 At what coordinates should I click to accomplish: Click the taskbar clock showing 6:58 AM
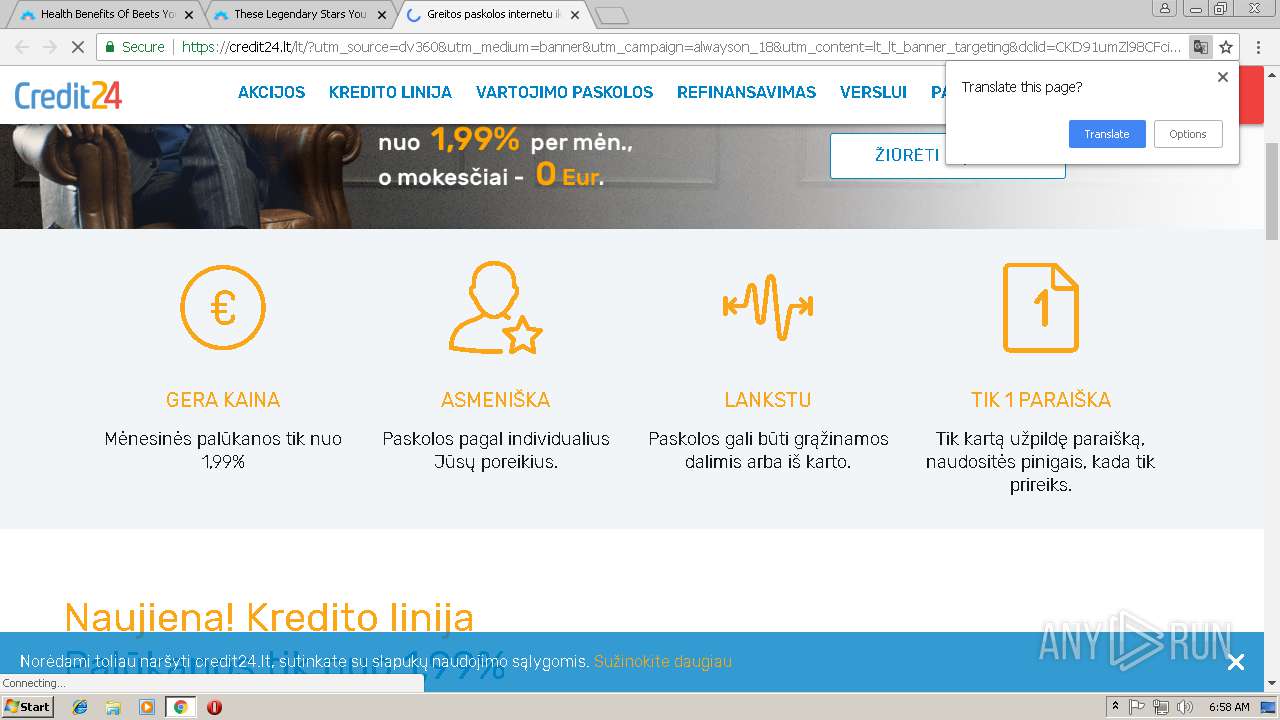pyautogui.click(x=1229, y=707)
